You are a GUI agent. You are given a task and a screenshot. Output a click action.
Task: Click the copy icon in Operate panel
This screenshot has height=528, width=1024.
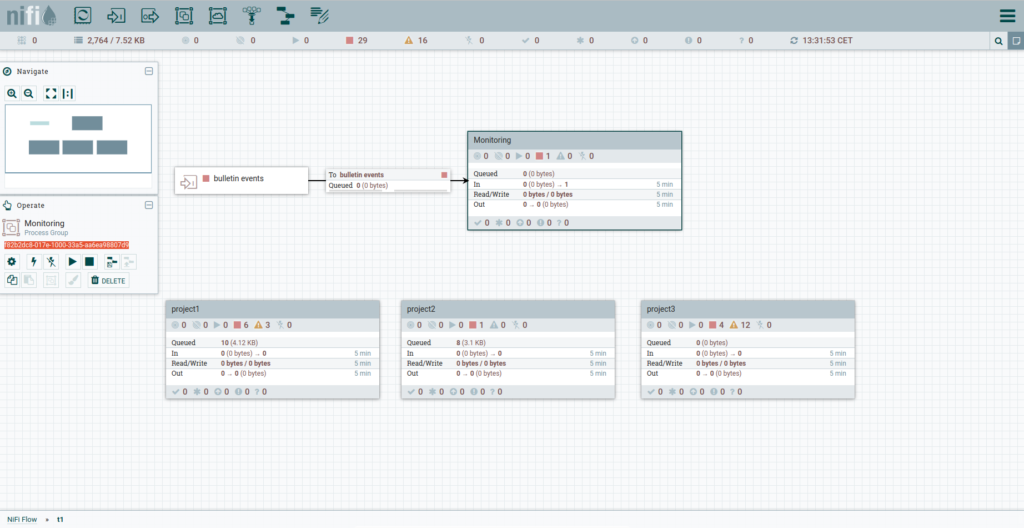click(x=12, y=280)
